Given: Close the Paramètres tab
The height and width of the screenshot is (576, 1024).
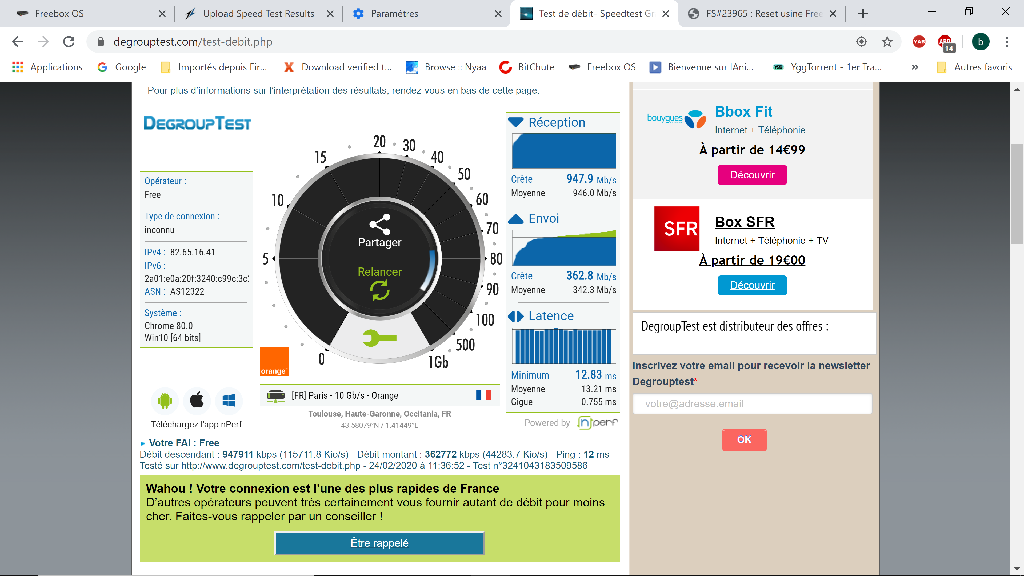Looking at the screenshot, I should 498,13.
